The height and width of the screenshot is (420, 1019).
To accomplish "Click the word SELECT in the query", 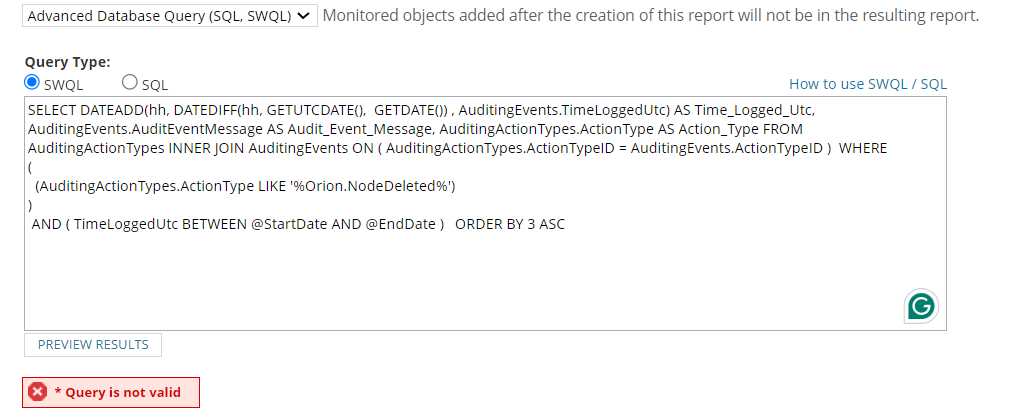I will [x=53, y=111].
